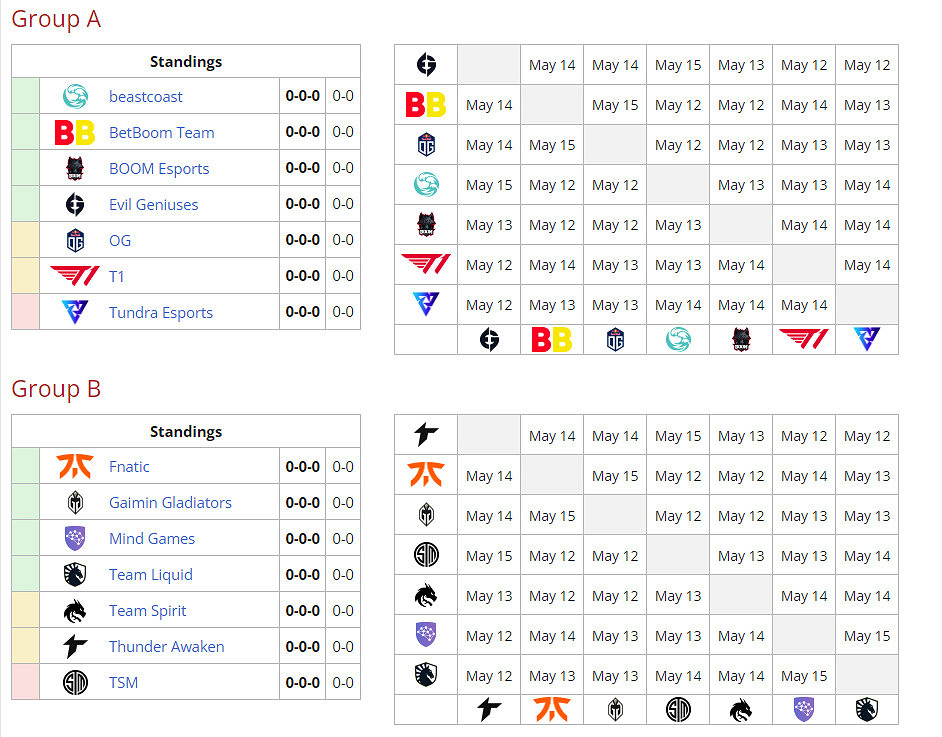Open the Team Liquid name link

coord(150,575)
